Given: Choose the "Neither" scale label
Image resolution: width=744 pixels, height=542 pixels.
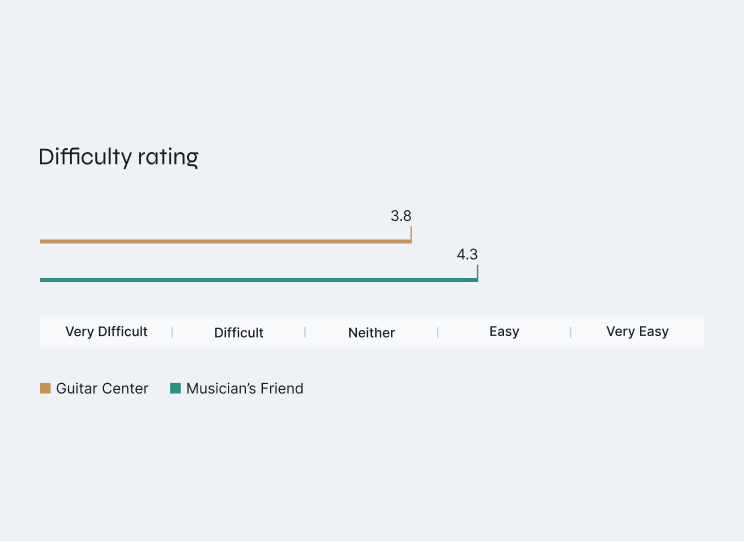Looking at the screenshot, I should click(371, 333).
